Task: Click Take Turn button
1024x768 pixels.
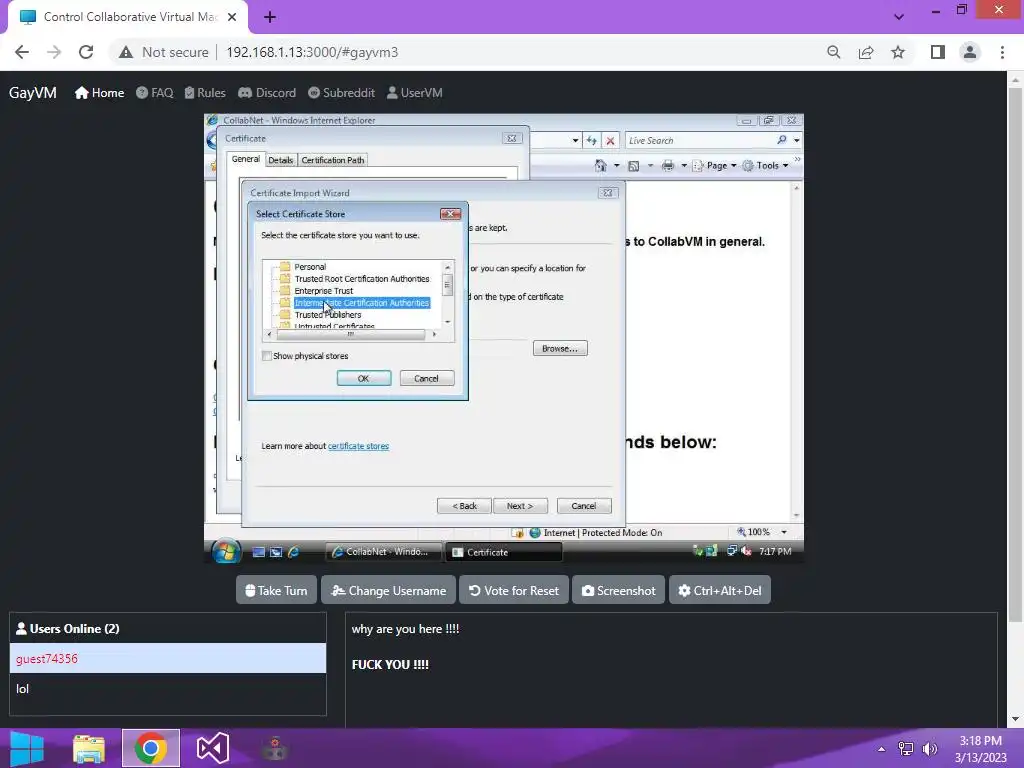Action: [276, 590]
